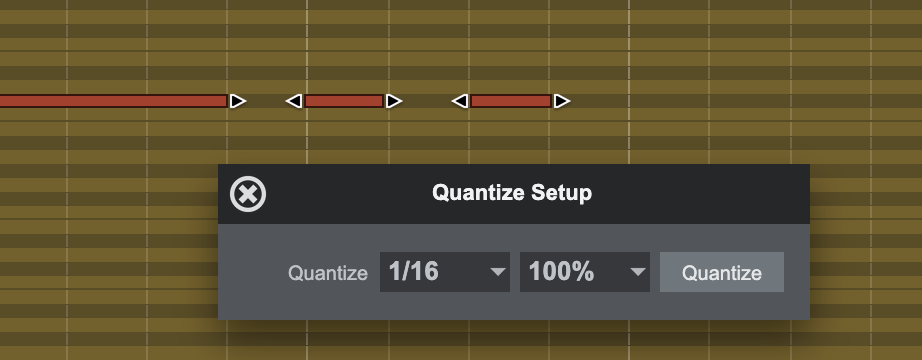
Task: Open the 1/16 quantize value dropdown
Action: [445, 272]
